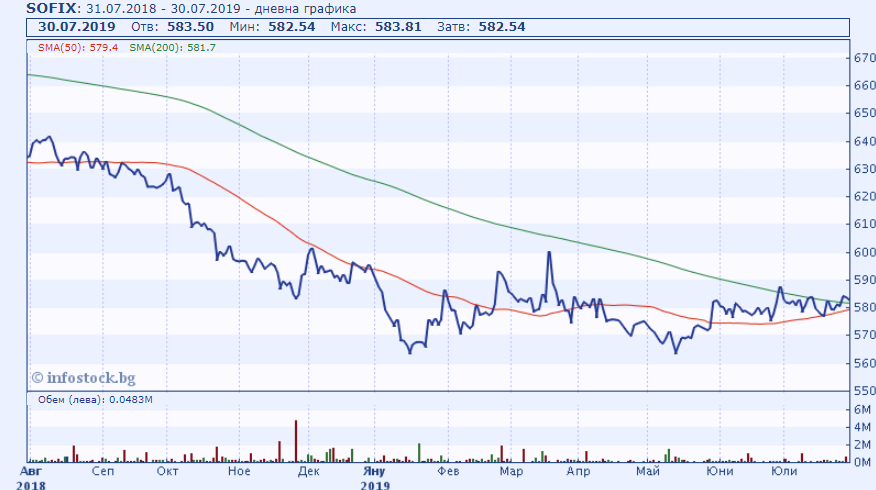The height and width of the screenshot is (490, 876).
Task: Select the Юли month marker on the axis
Action: click(782, 471)
